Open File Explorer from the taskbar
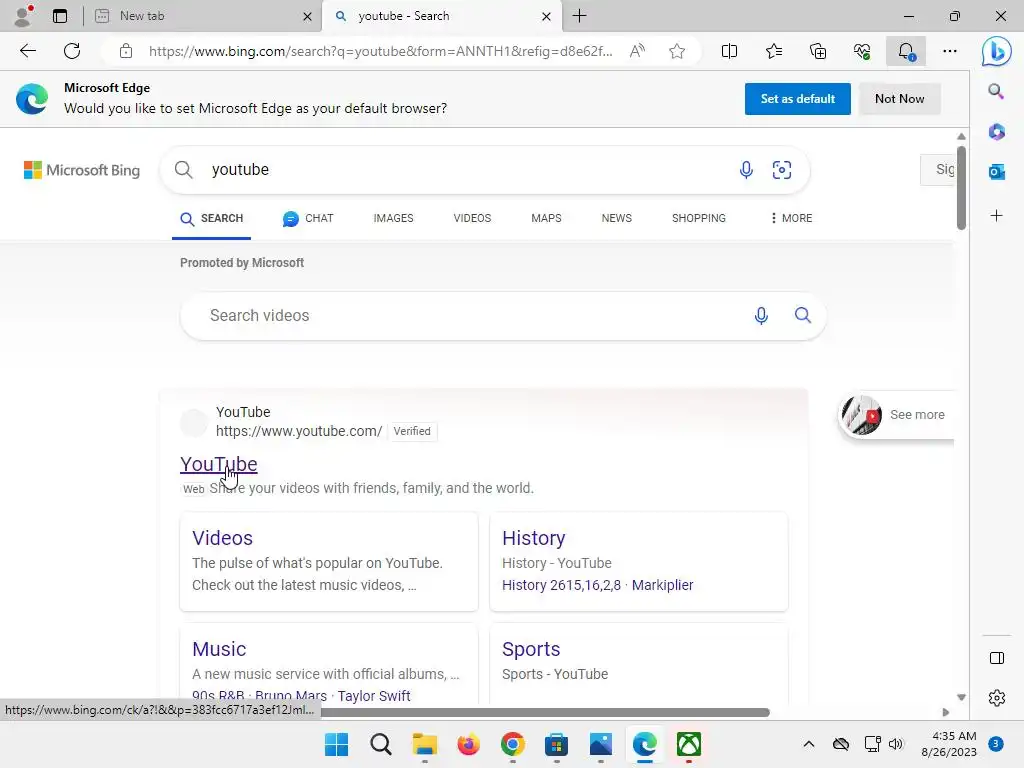 click(424, 744)
